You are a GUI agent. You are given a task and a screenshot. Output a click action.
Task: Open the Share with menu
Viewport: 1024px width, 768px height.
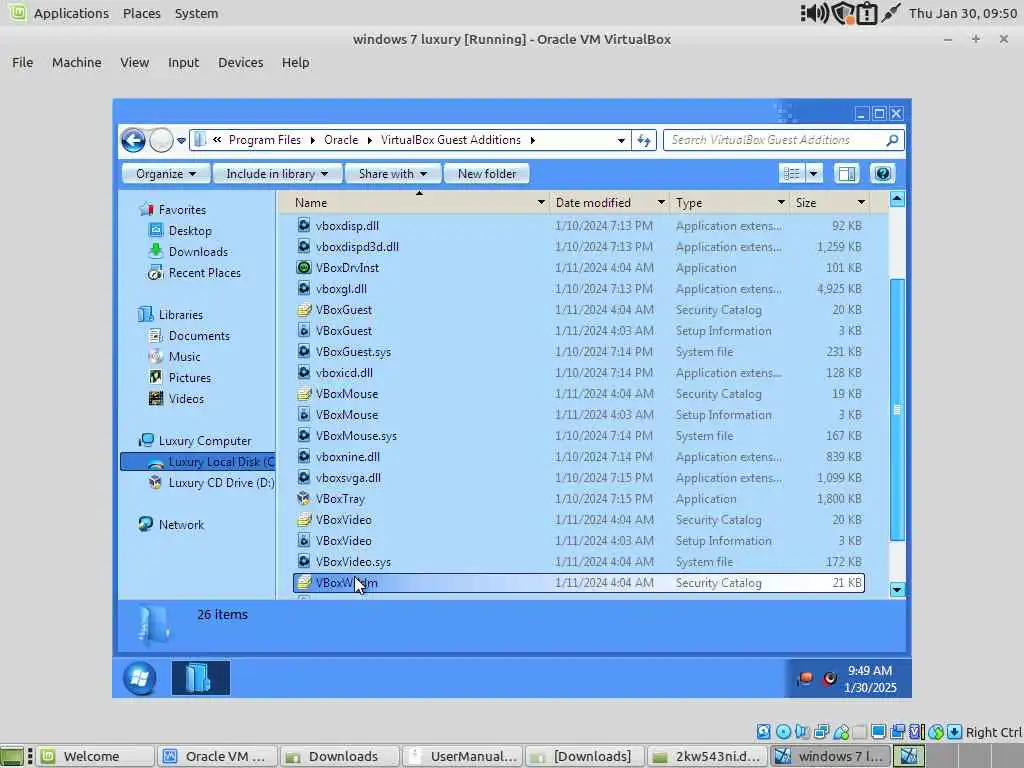click(x=392, y=174)
